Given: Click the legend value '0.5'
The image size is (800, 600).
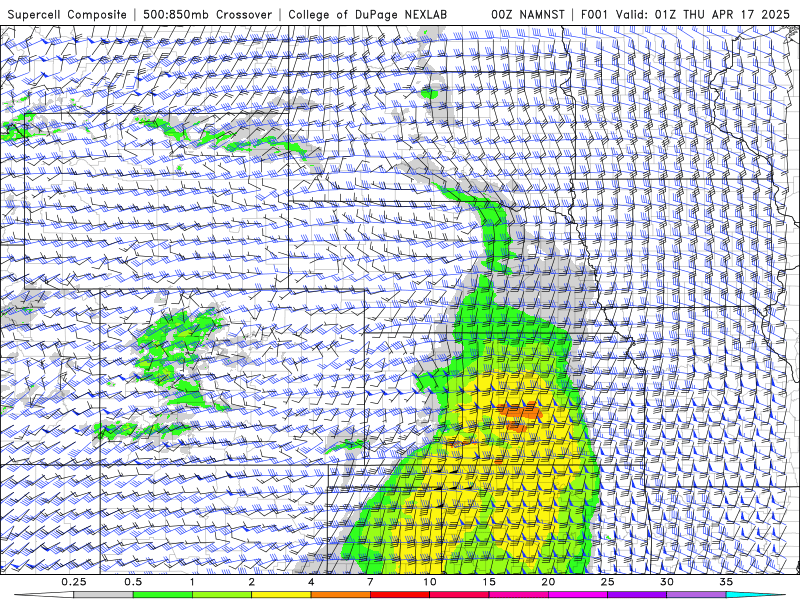Looking at the screenshot, I should [x=133, y=582].
